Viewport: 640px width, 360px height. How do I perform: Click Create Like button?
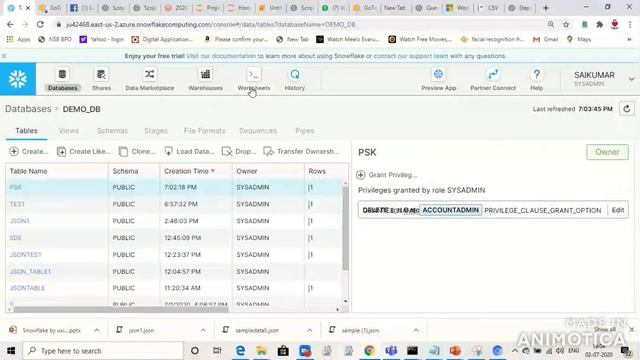coord(84,151)
